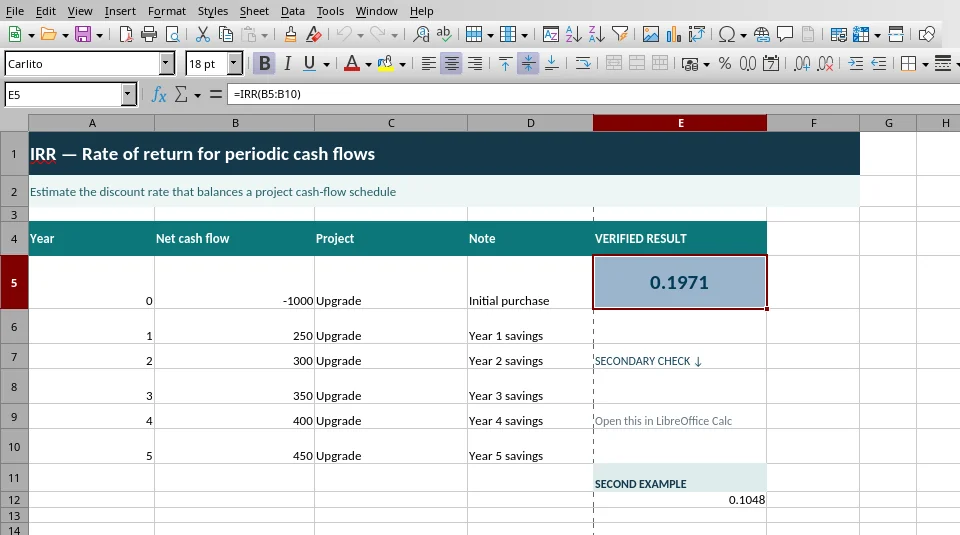Image resolution: width=960 pixels, height=535 pixels.
Task: Click the equals Formula icon
Action: pos(216,94)
